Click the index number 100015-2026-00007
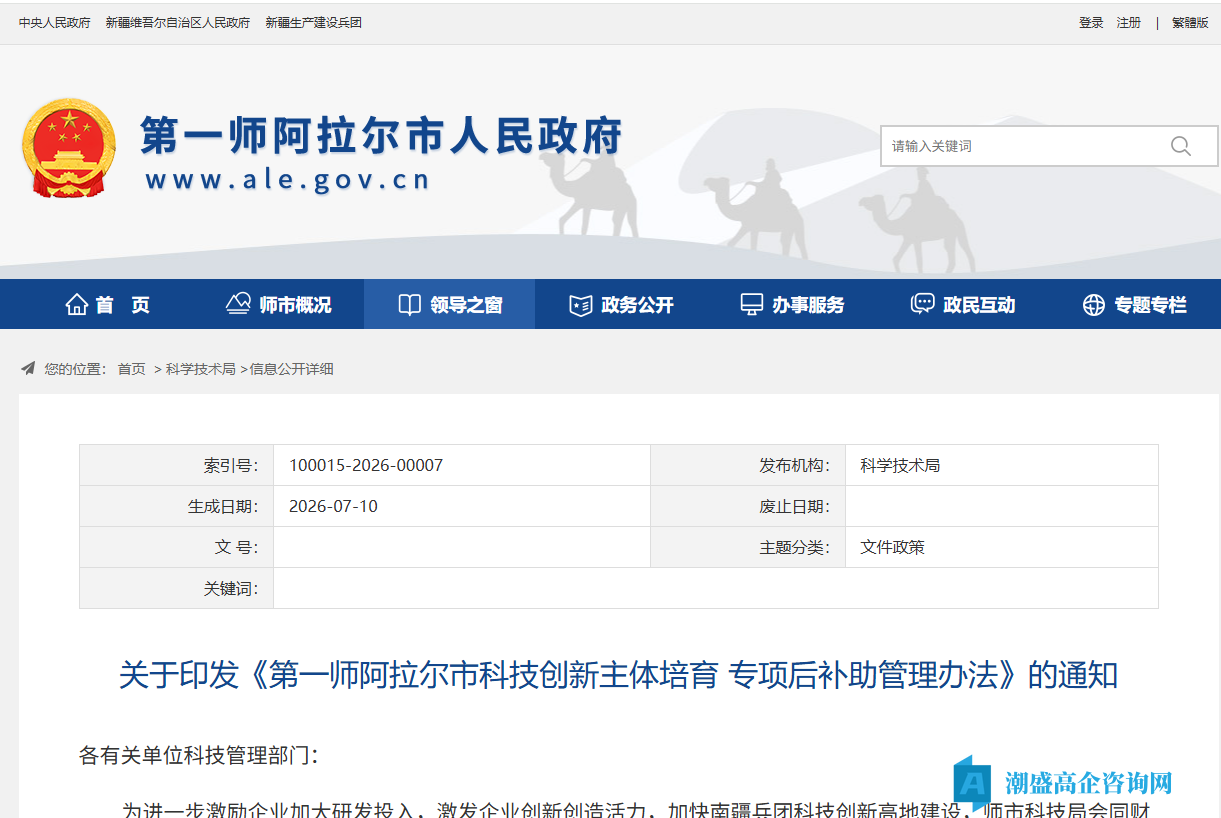Screen dimensions: 1221x818 pos(366,465)
